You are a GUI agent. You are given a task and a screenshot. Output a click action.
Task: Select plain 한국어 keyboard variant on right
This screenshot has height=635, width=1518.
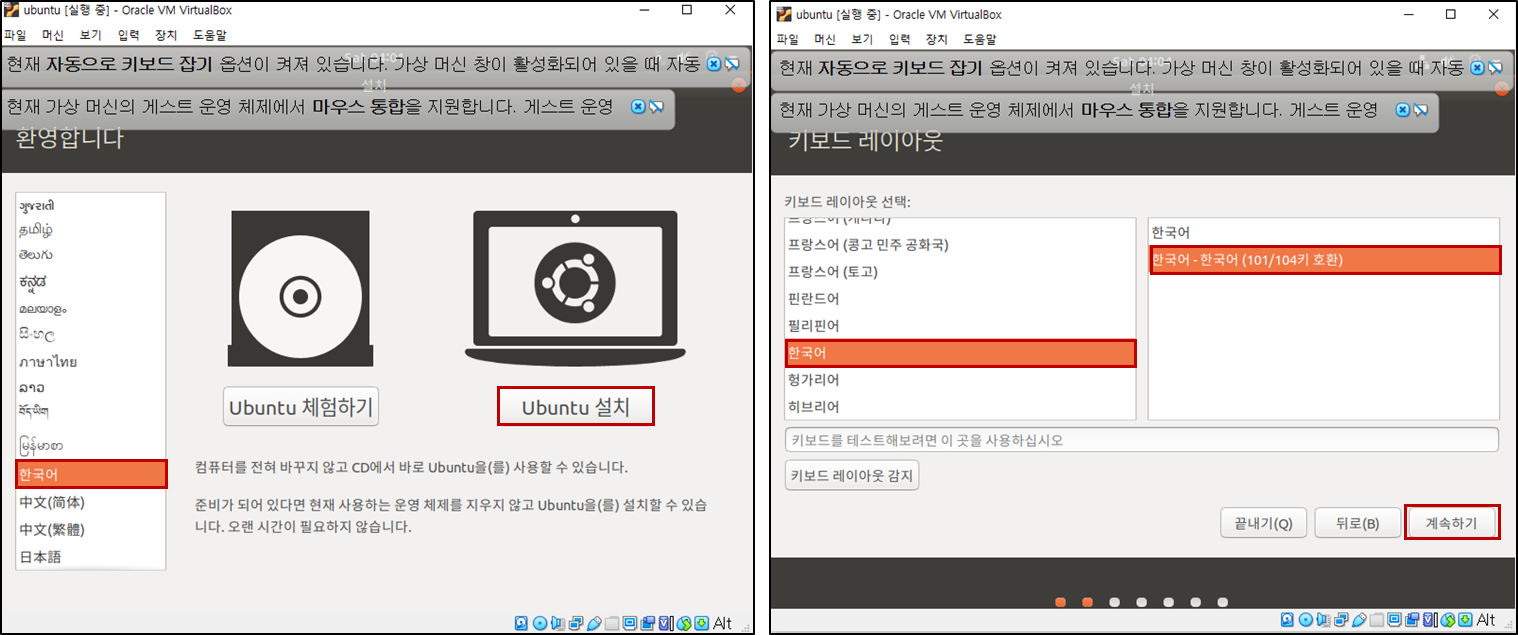pyautogui.click(x=1325, y=232)
